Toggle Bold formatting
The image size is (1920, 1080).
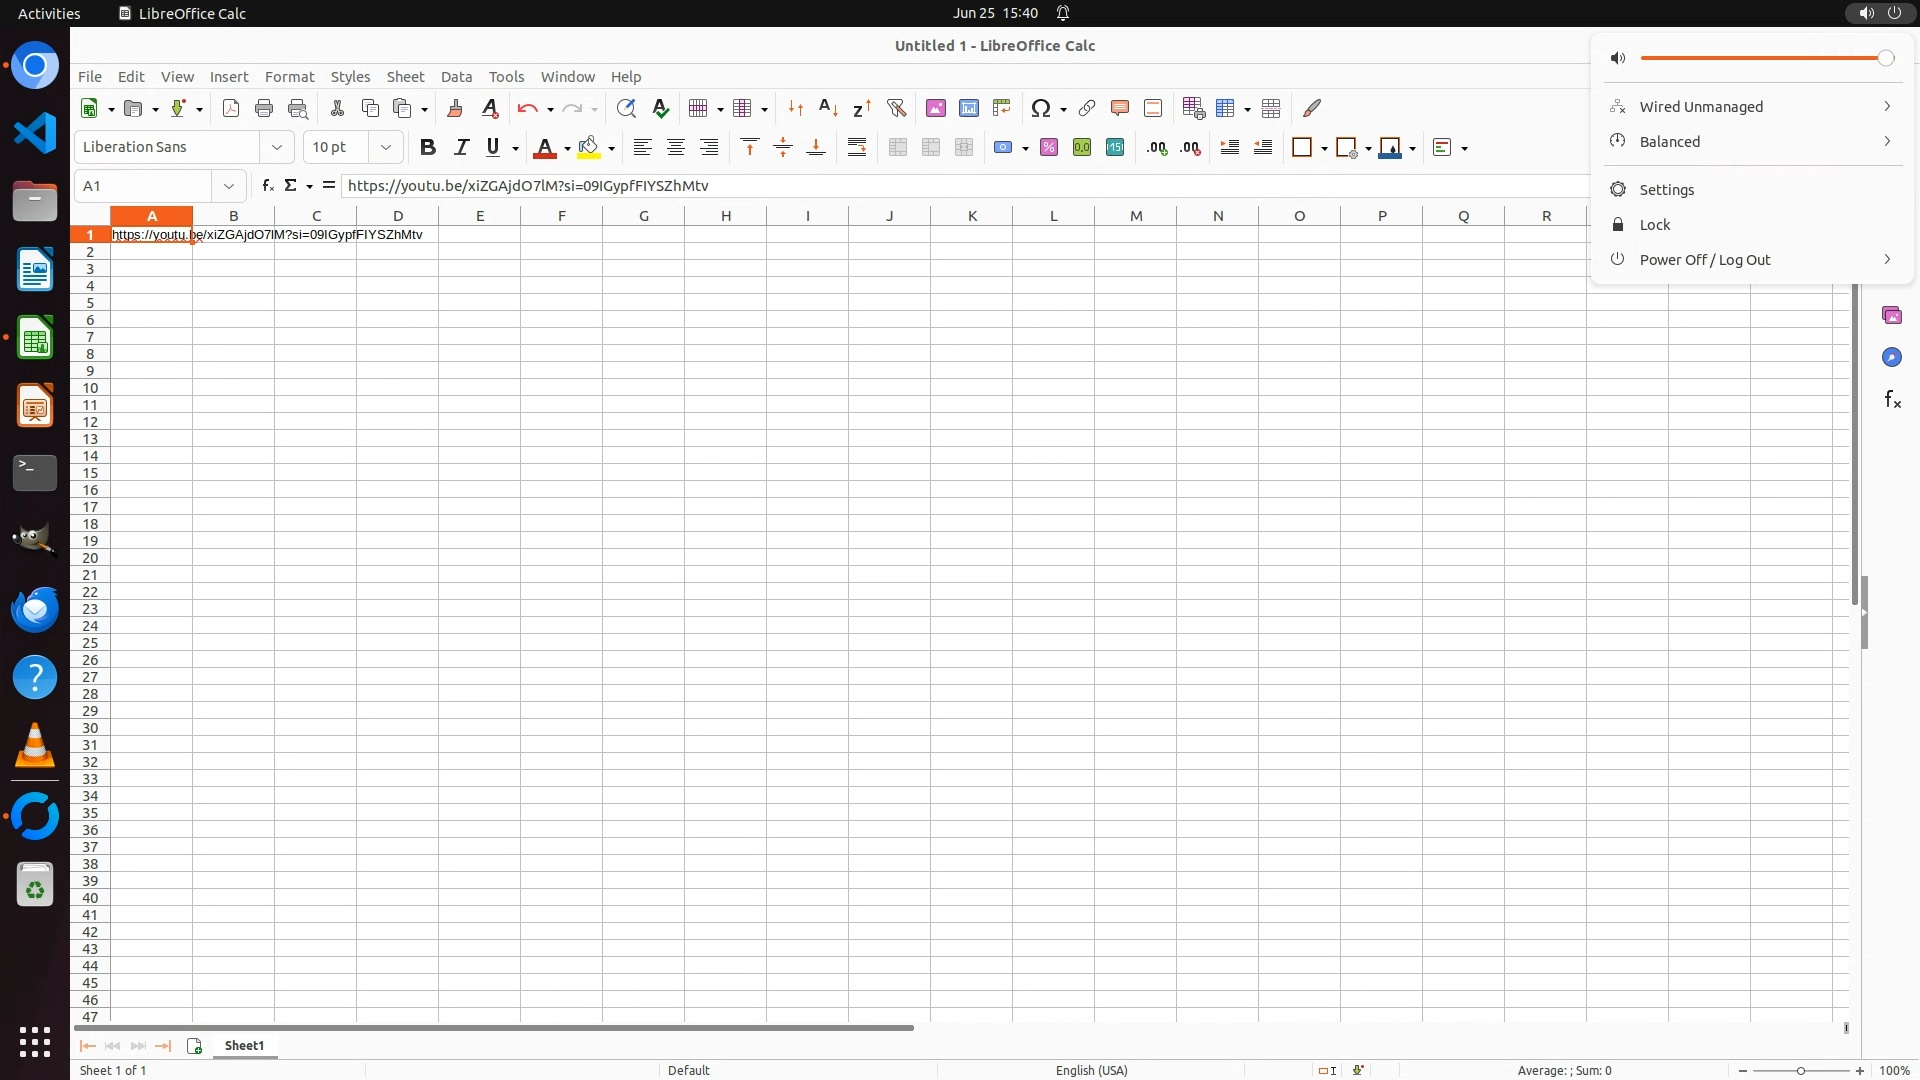[428, 148]
